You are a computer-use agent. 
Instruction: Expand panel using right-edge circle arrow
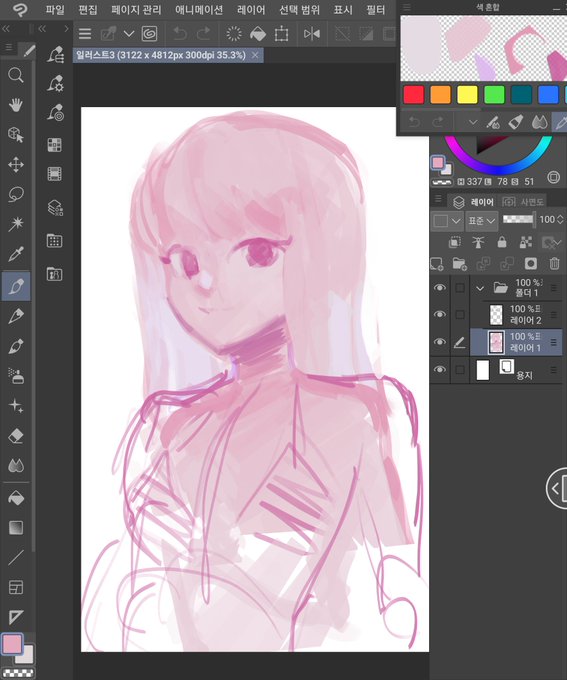point(557,488)
